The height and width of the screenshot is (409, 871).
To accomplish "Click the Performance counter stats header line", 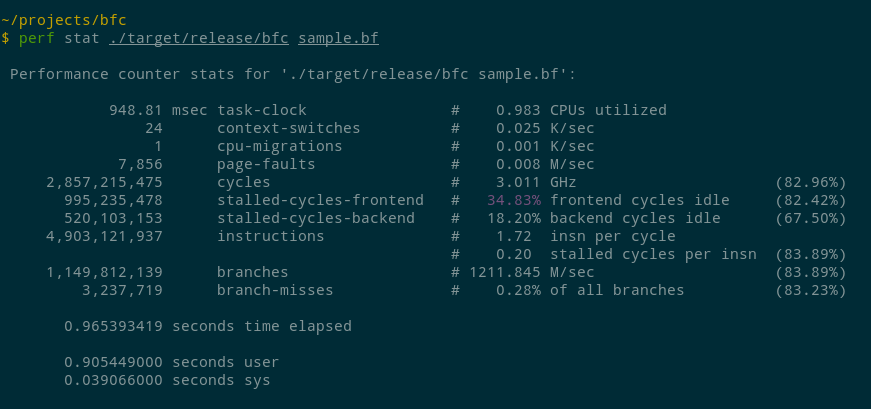I will click(x=292, y=74).
